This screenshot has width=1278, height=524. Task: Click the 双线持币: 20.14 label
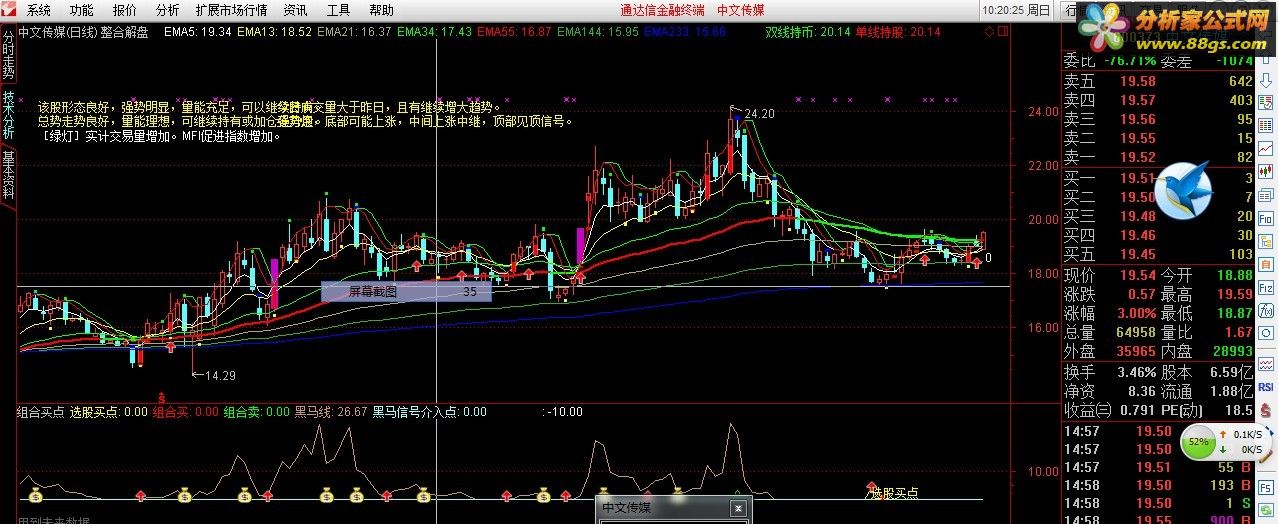click(808, 32)
